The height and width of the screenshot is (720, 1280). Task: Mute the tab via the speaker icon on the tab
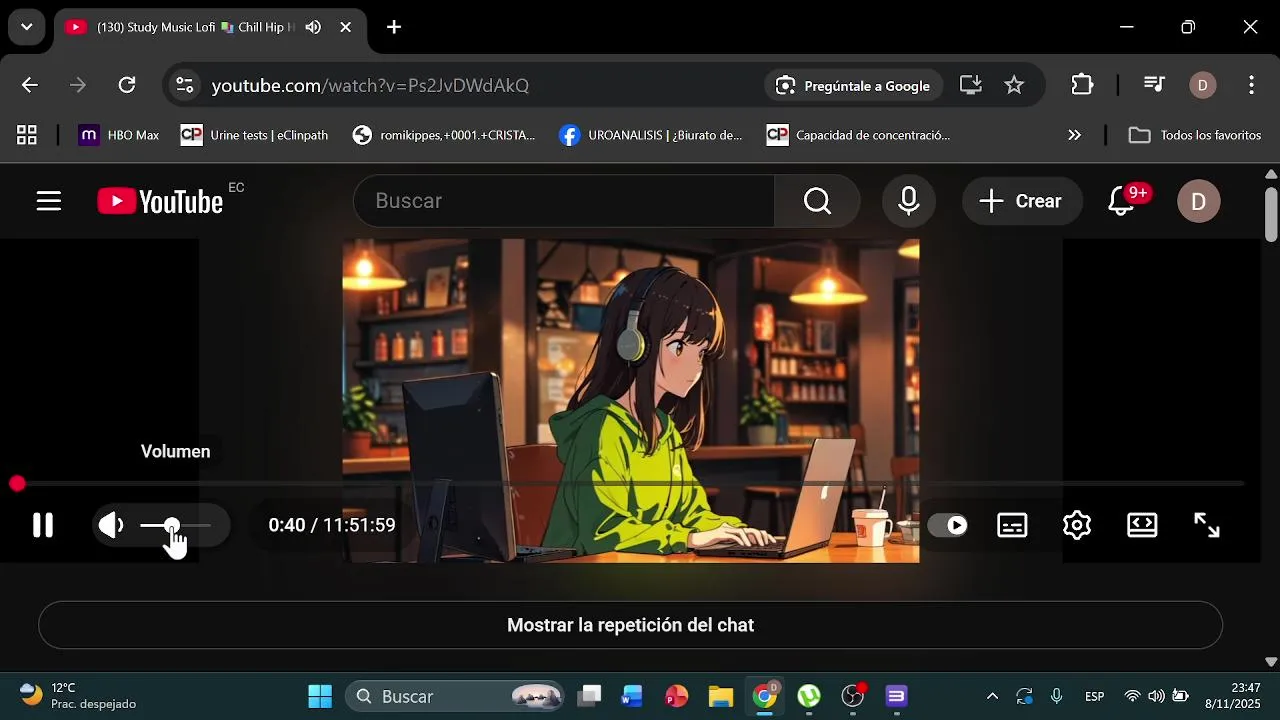pyautogui.click(x=313, y=27)
